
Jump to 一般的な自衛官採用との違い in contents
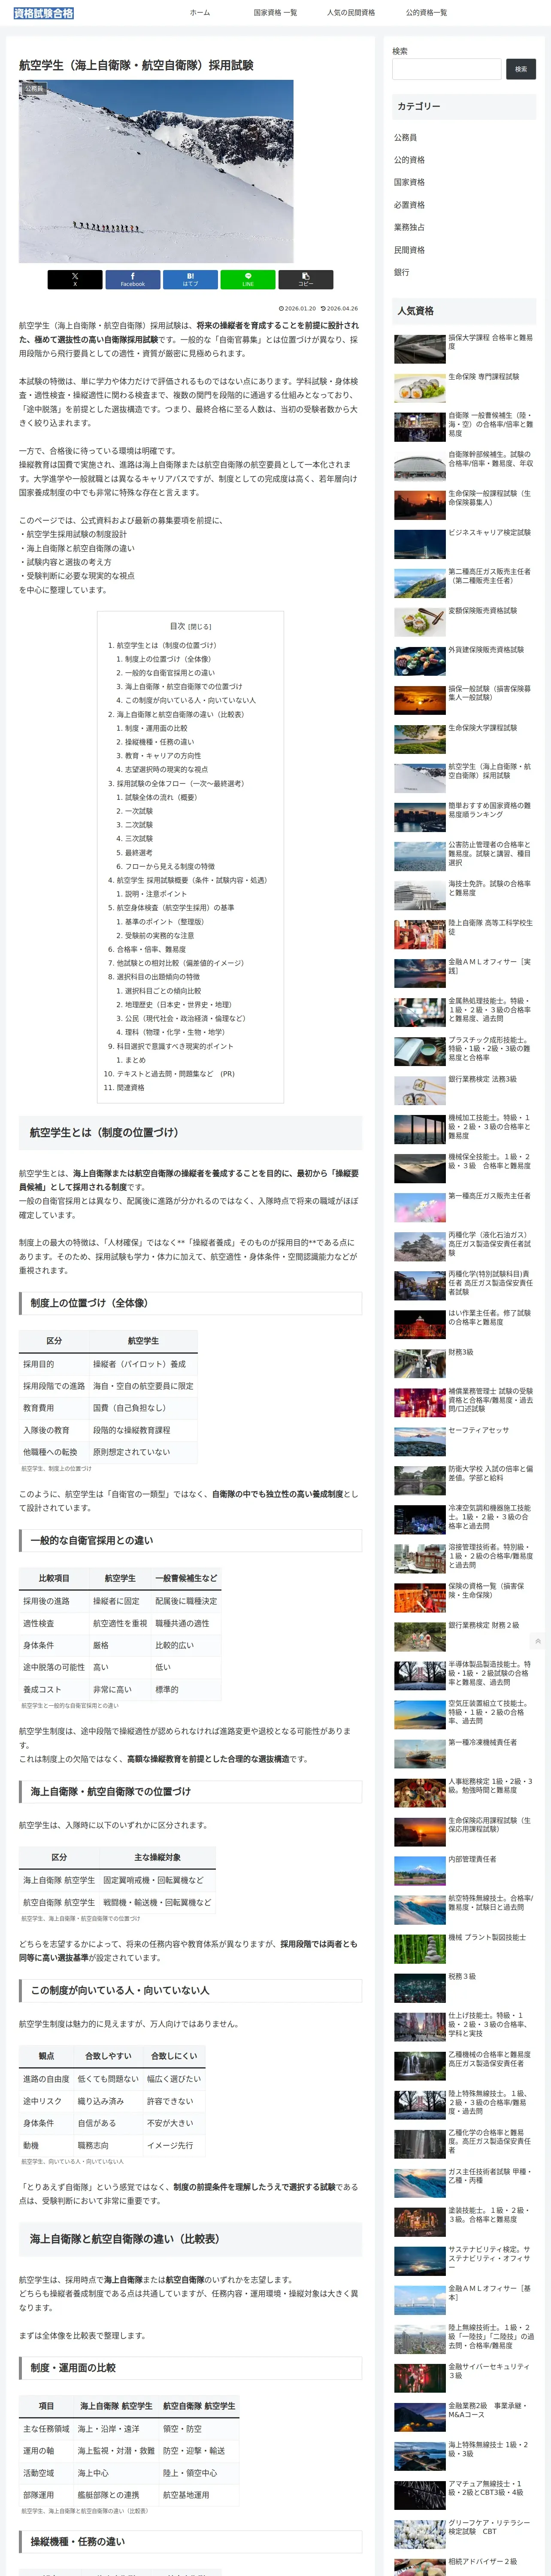tap(169, 673)
